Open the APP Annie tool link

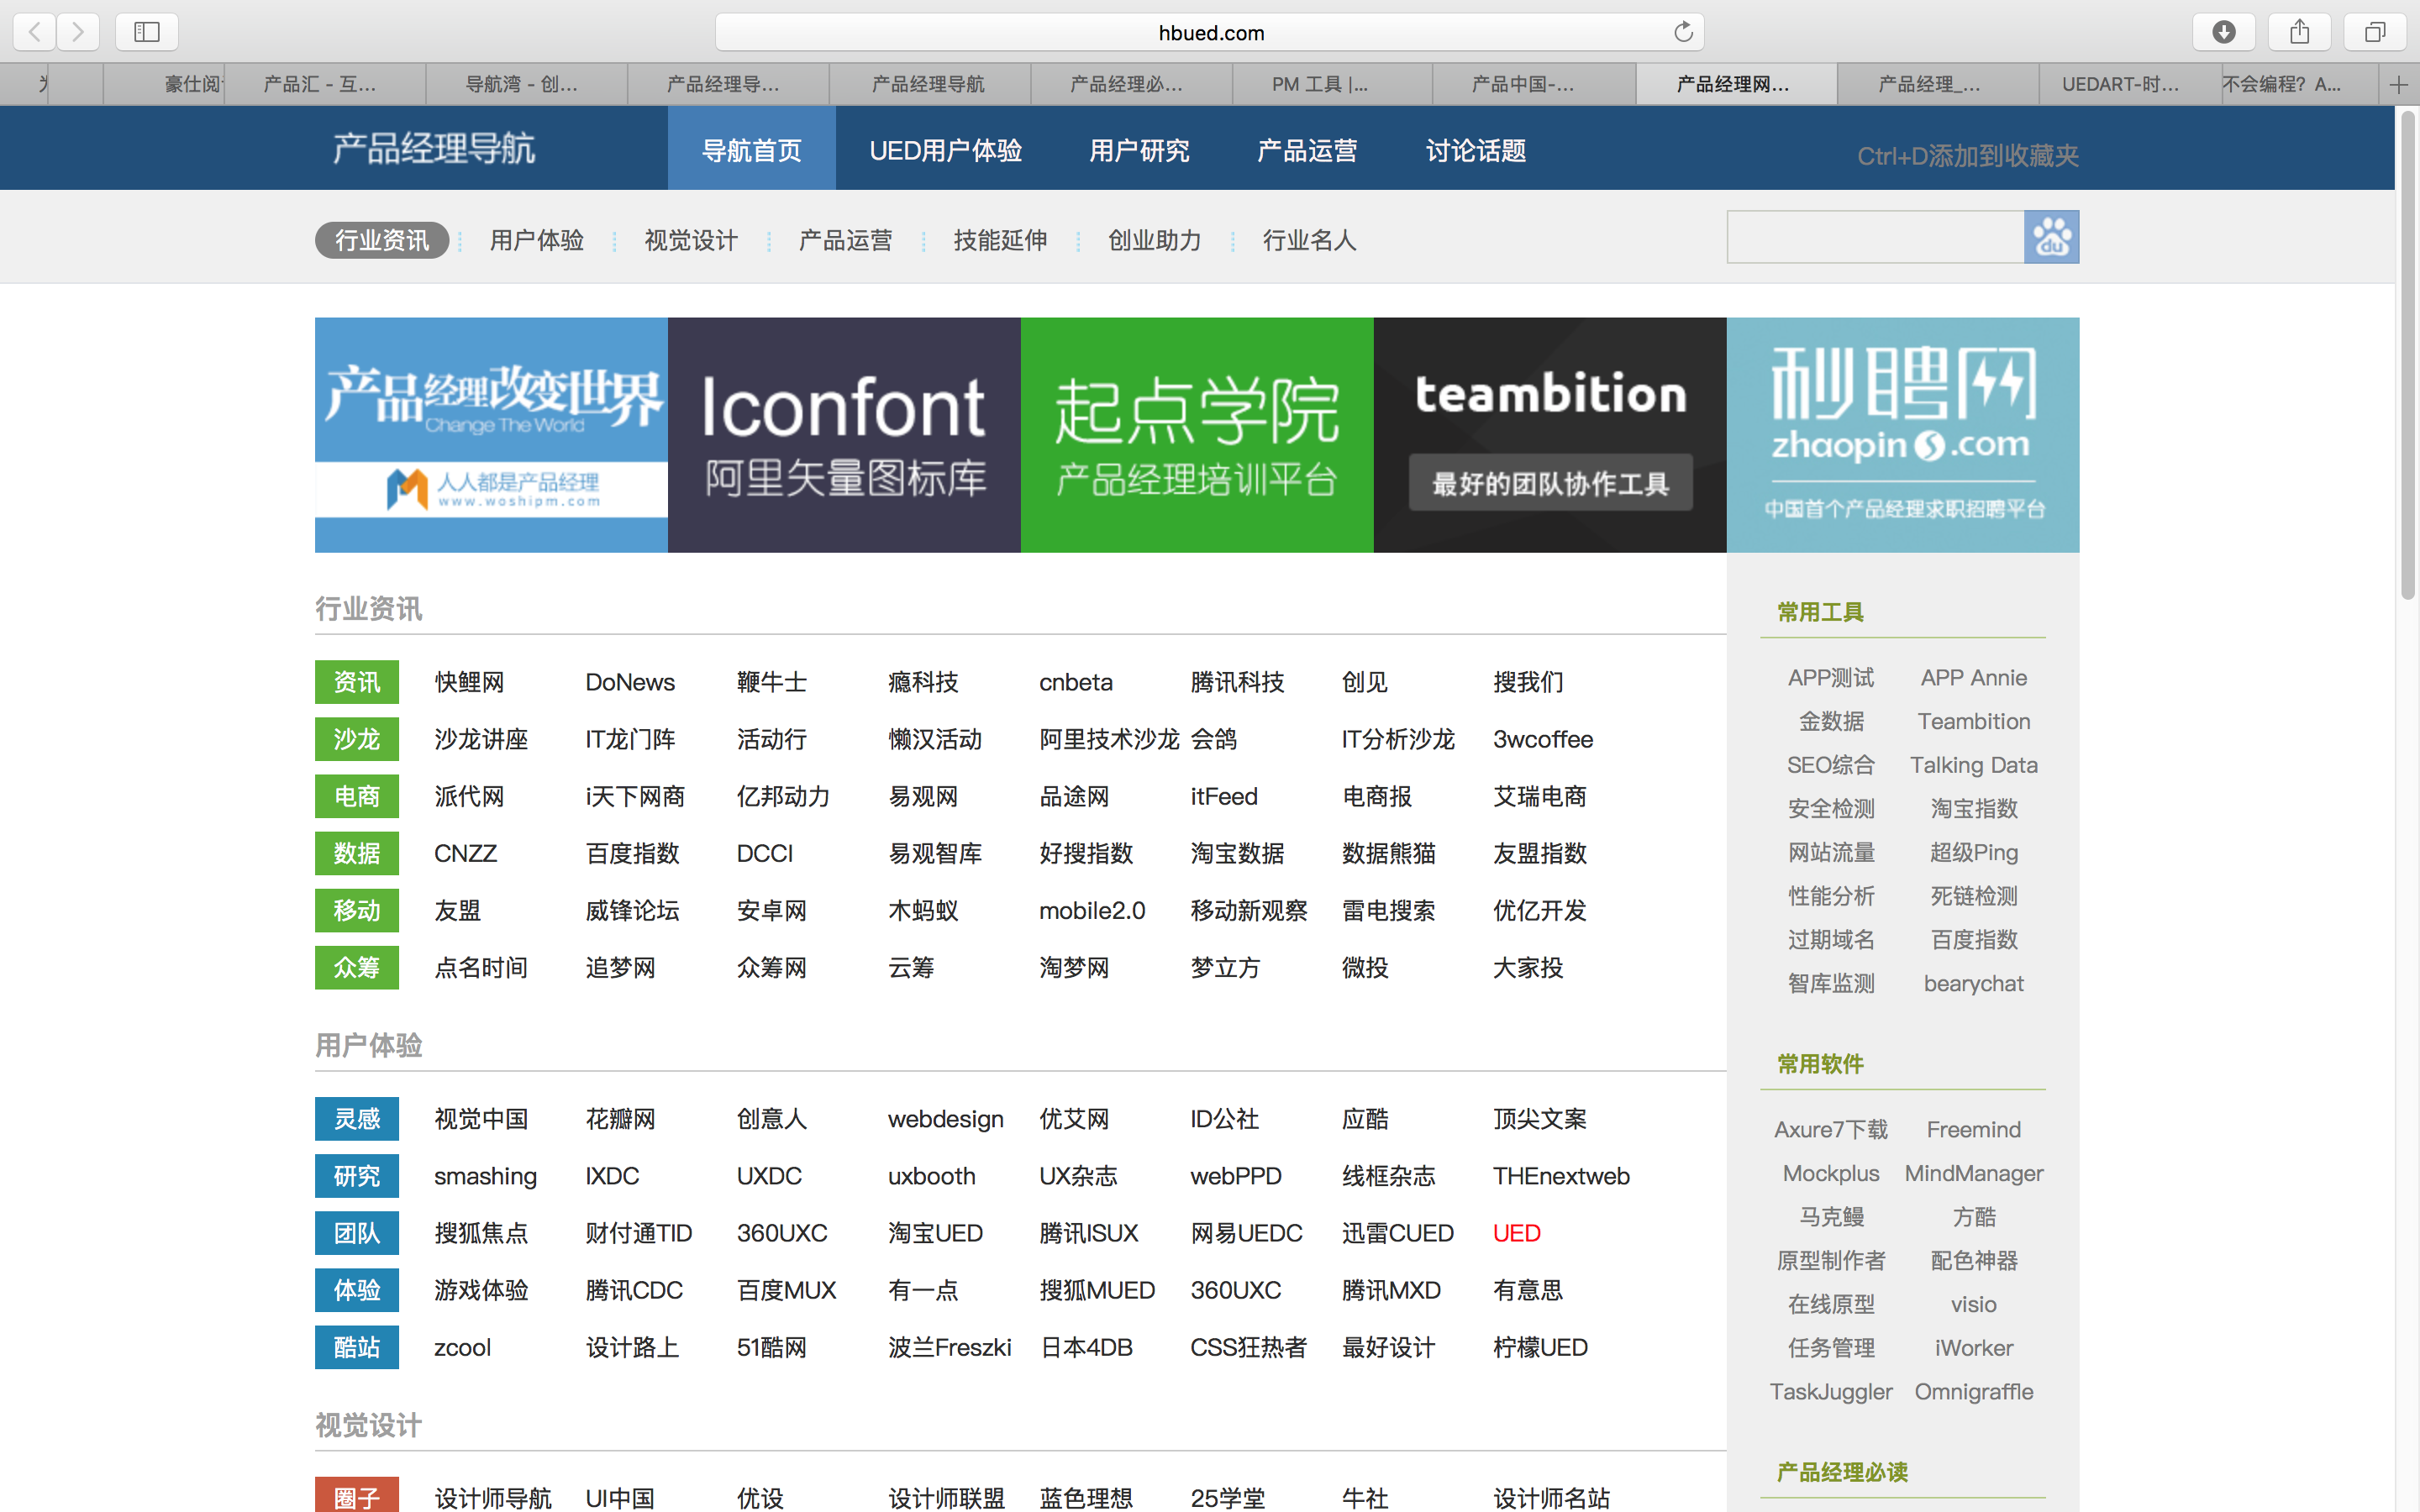pyautogui.click(x=1973, y=678)
